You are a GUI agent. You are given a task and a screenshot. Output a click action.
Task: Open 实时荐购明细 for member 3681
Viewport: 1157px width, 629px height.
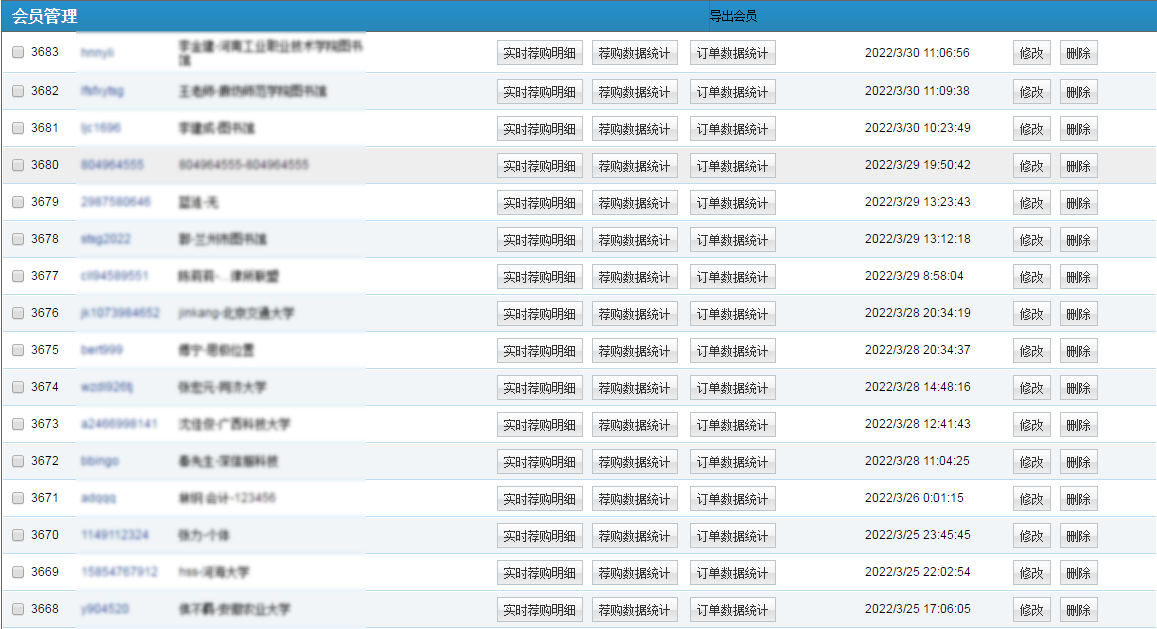pyautogui.click(x=539, y=129)
